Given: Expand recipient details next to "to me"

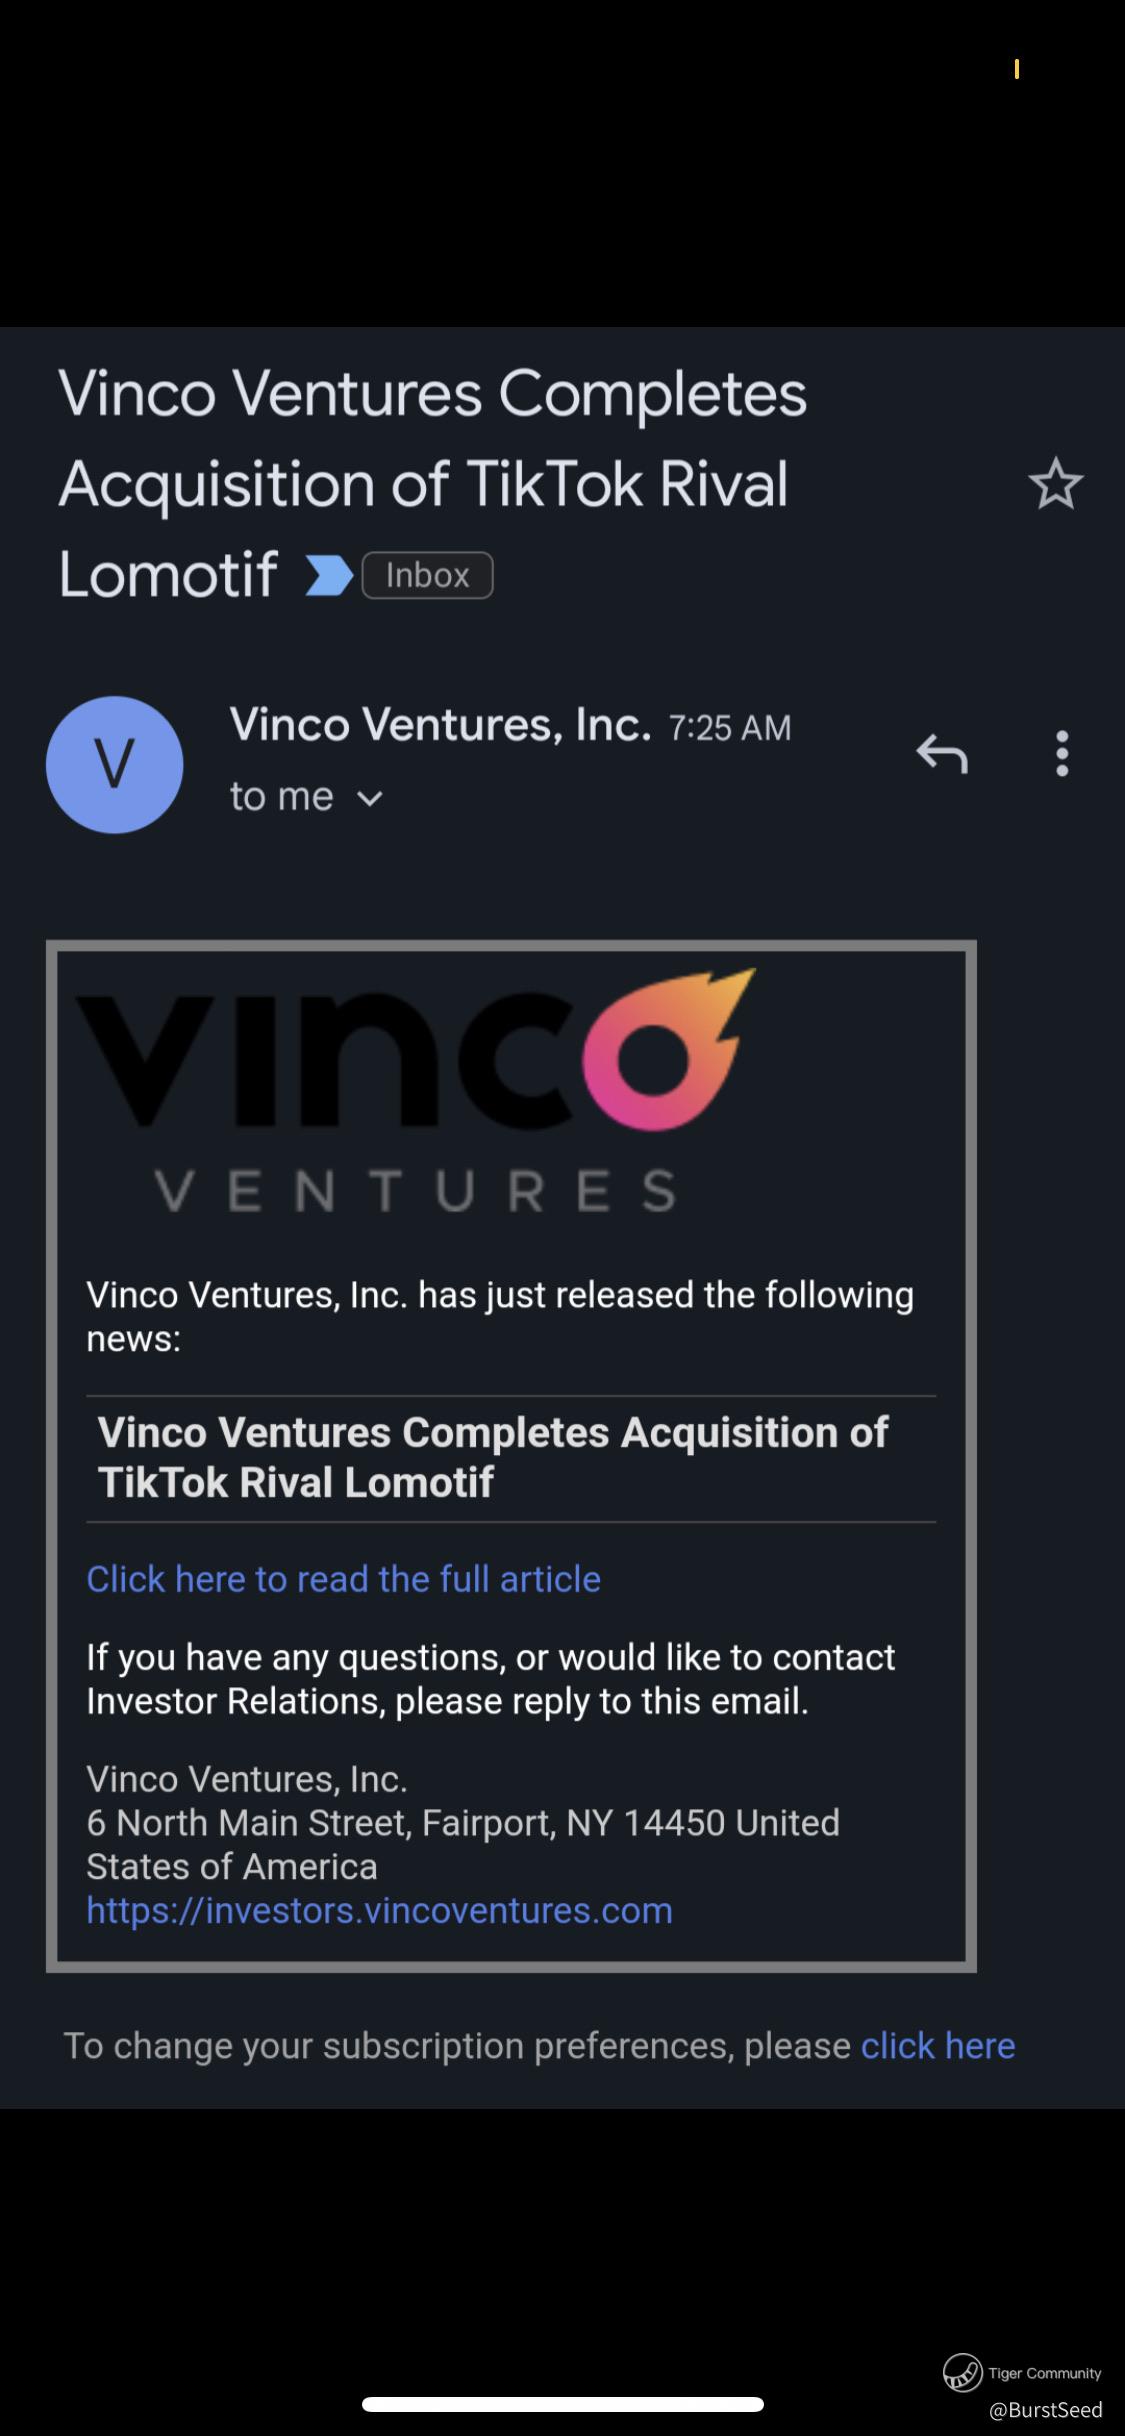Looking at the screenshot, I should (370, 798).
